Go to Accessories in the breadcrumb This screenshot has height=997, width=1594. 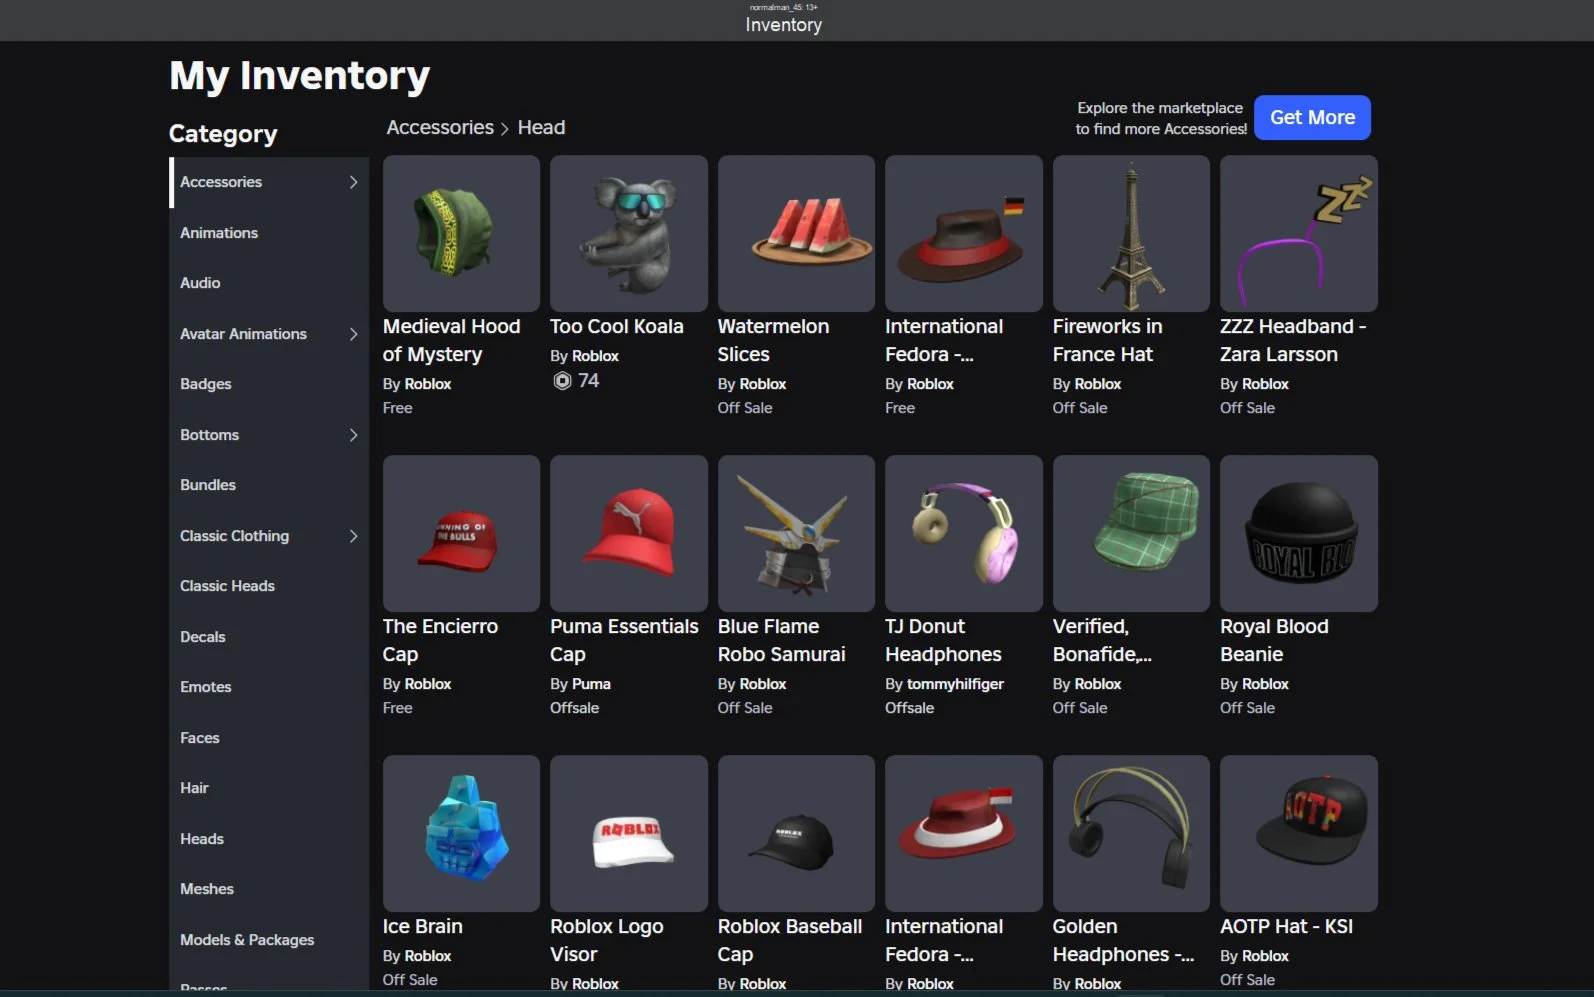440,128
